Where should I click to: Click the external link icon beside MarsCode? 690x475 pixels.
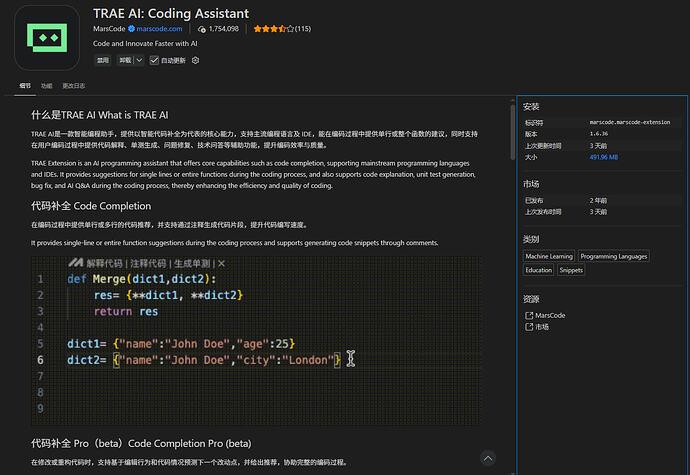point(529,315)
